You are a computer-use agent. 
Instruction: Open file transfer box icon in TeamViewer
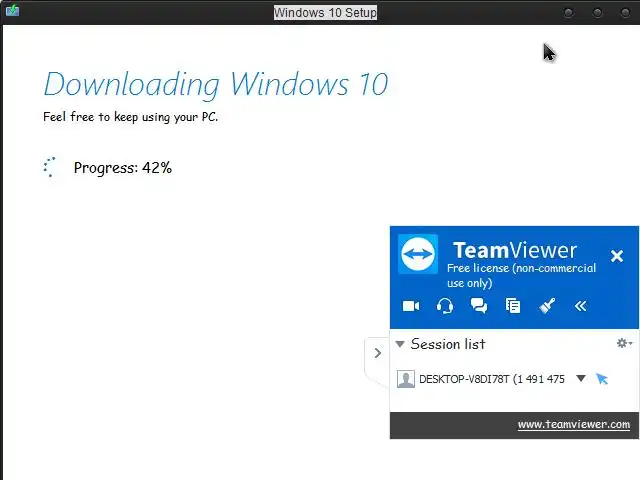click(x=513, y=306)
